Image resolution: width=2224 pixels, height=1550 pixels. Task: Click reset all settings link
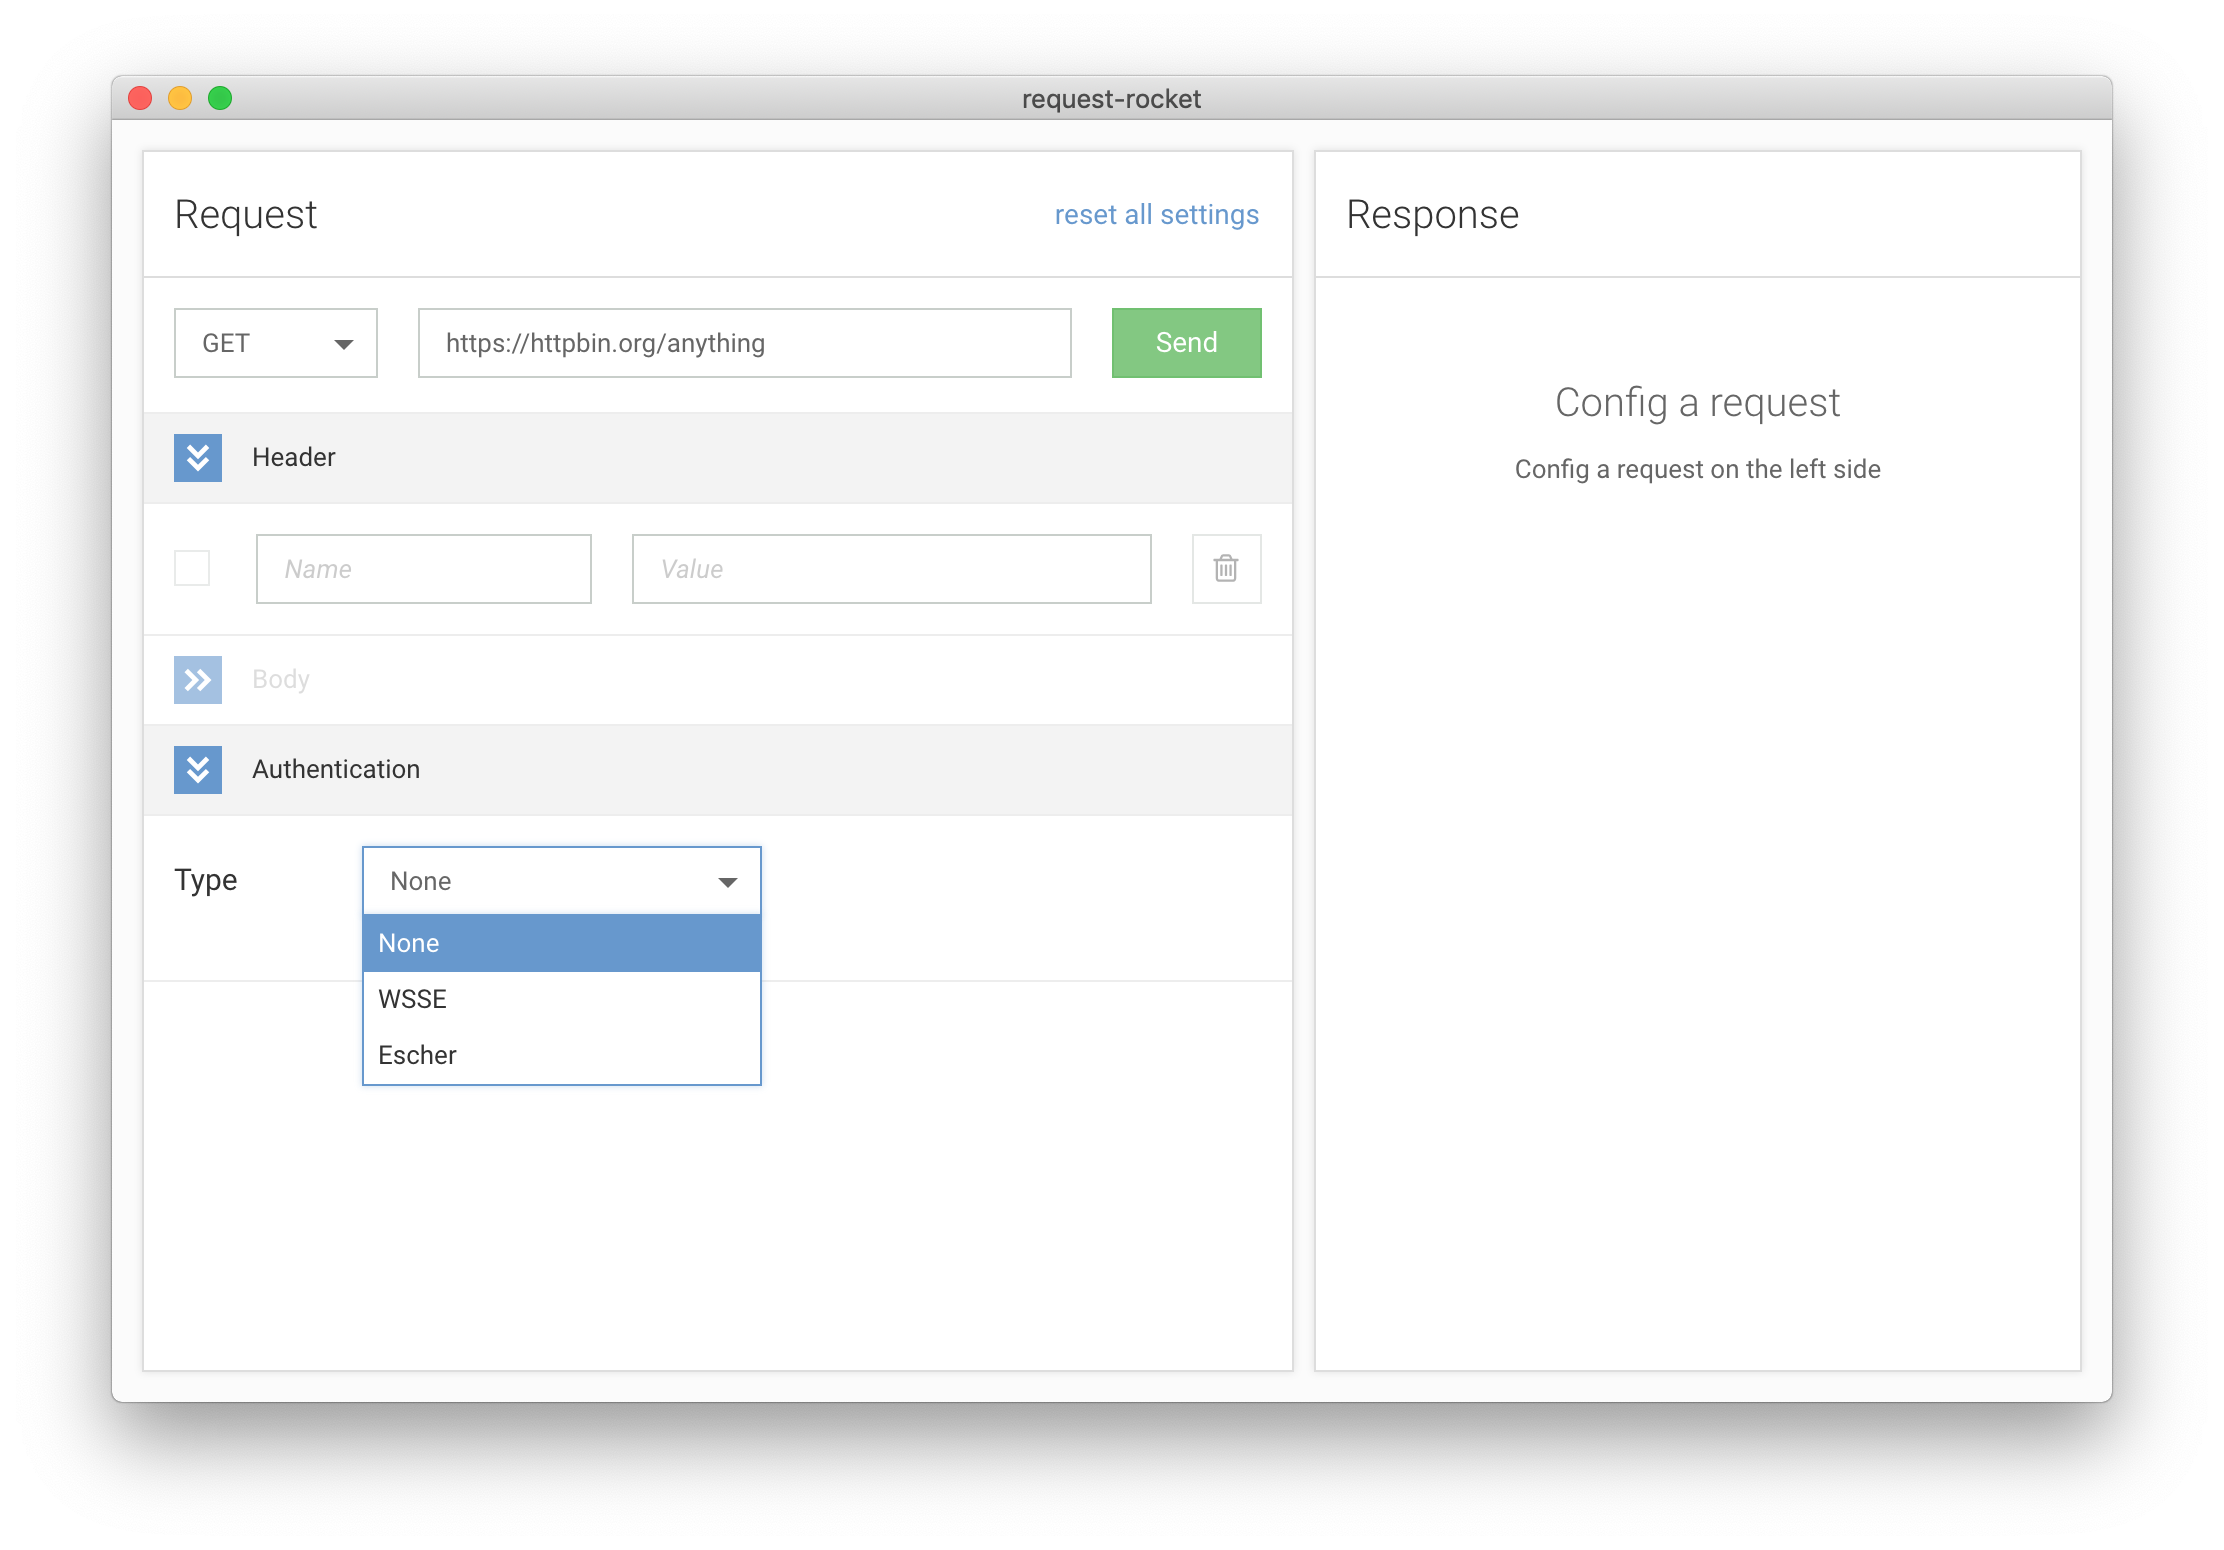coord(1158,213)
